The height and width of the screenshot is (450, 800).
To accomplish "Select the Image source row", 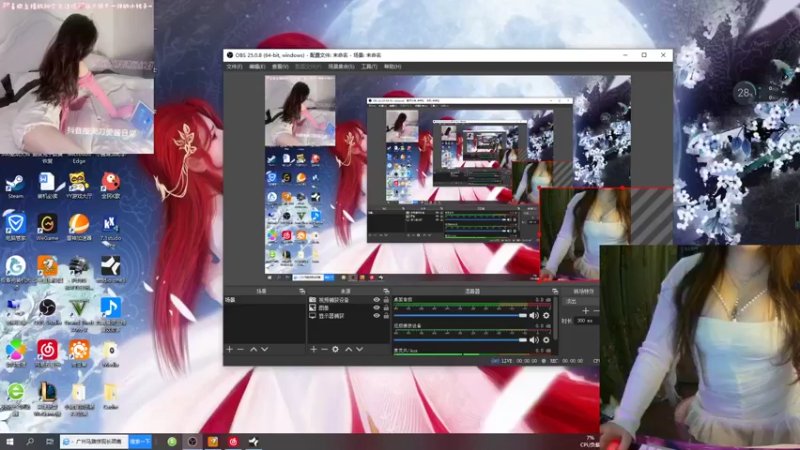I will [x=348, y=308].
